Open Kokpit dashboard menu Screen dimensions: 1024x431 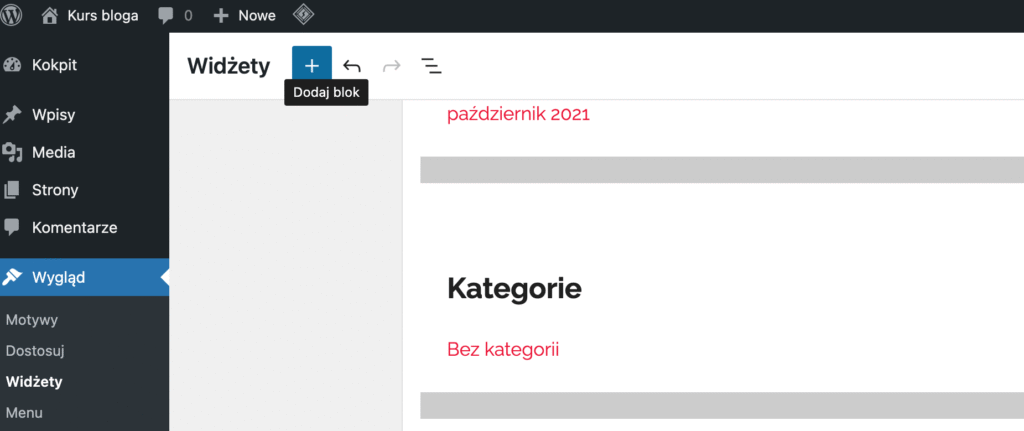[x=54, y=65]
